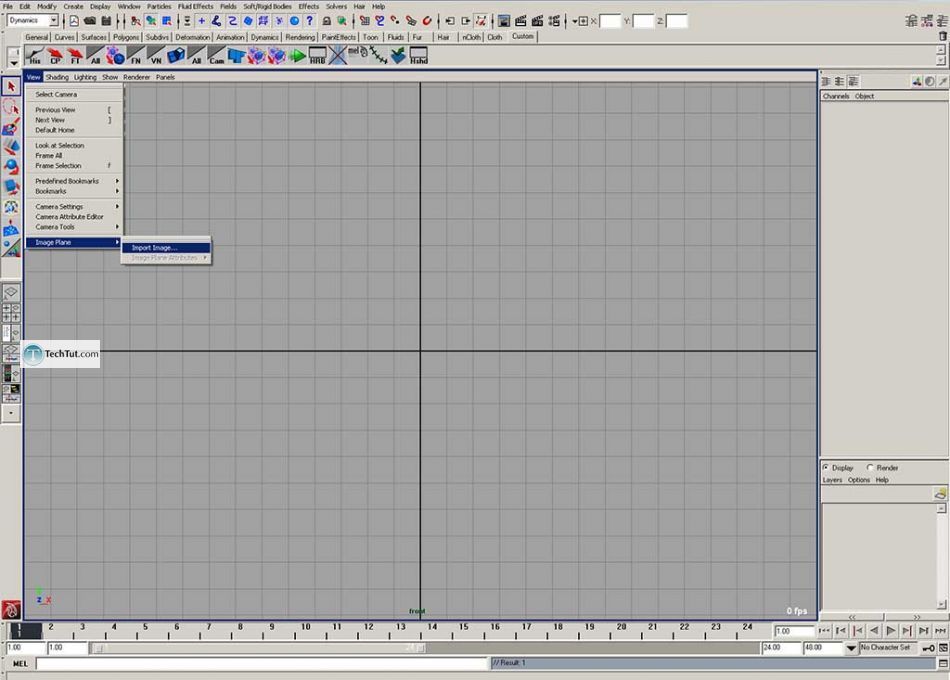Image resolution: width=950 pixels, height=680 pixels.
Task: Select the arrow Select tool in the toolbox
Action: (x=11, y=87)
